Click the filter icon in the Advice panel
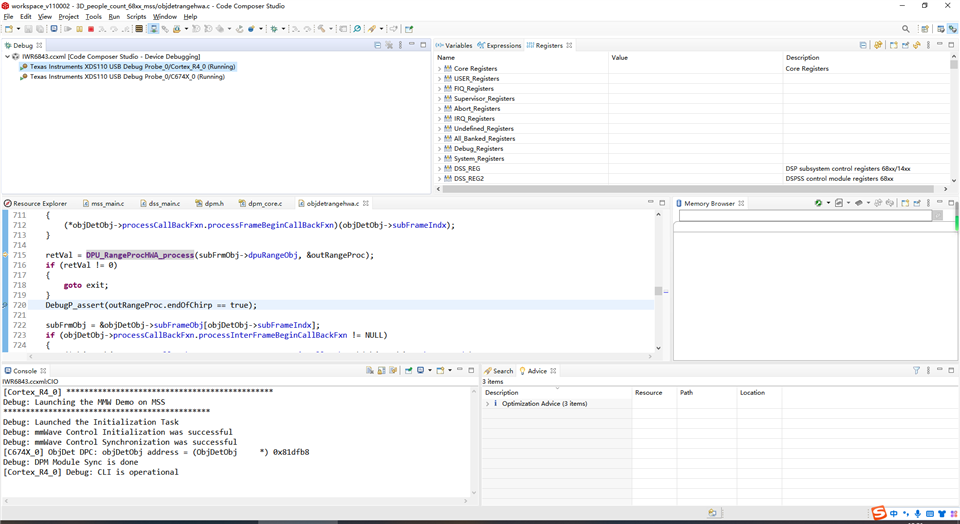The image size is (960, 524). (916, 371)
